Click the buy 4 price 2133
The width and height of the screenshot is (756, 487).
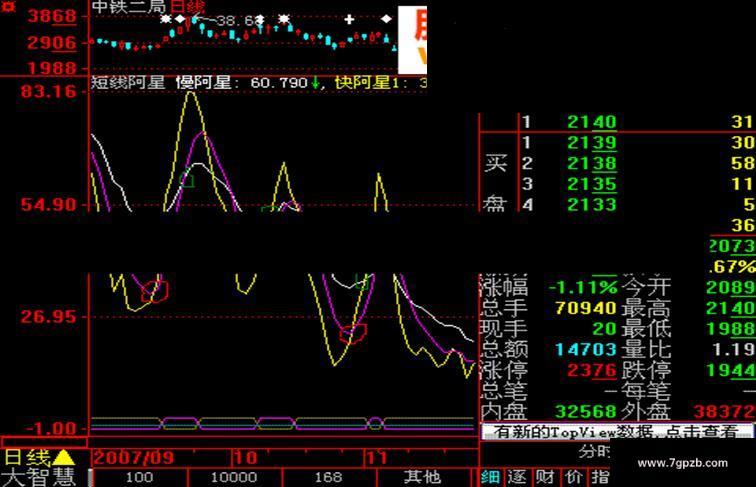(592, 205)
